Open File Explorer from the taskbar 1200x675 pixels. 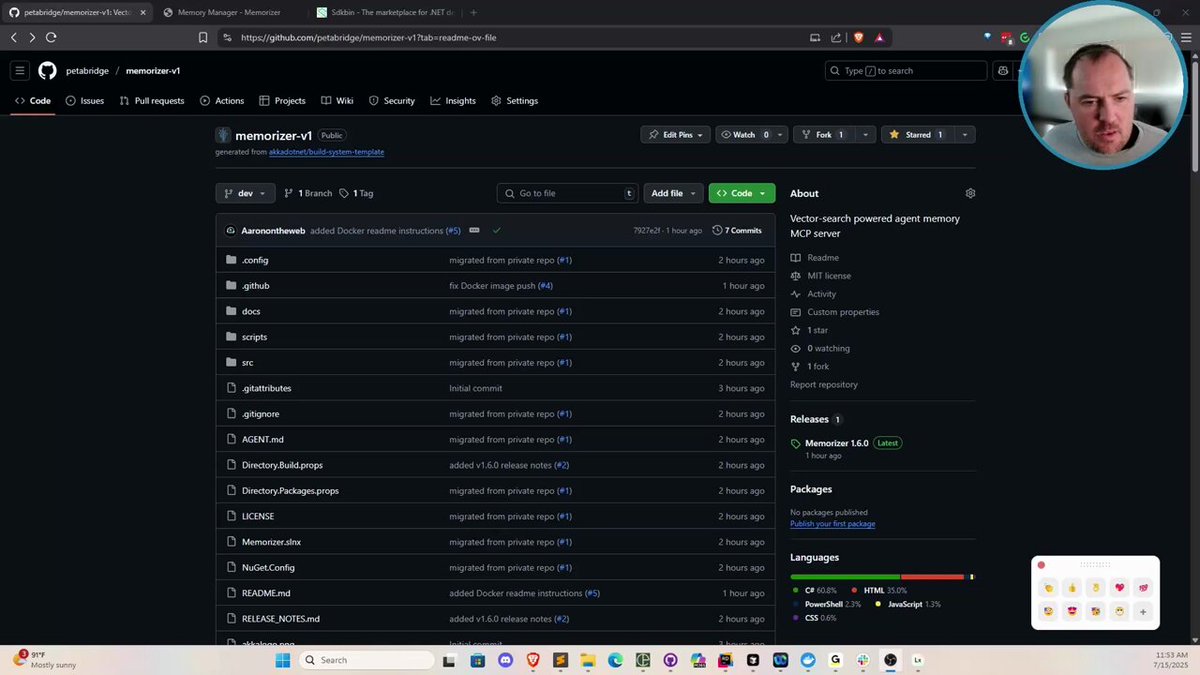click(x=588, y=660)
